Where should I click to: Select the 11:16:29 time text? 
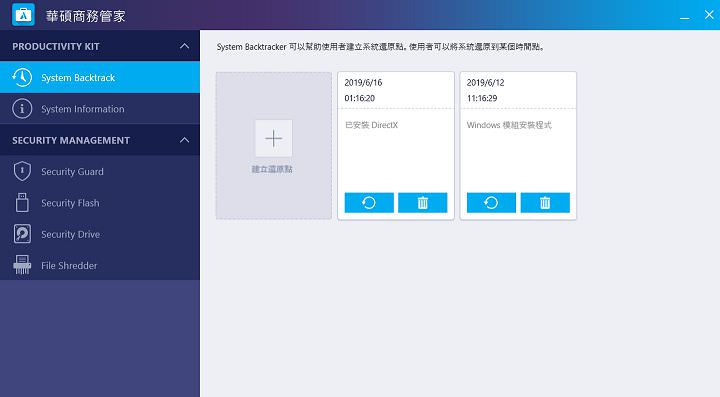pos(482,98)
